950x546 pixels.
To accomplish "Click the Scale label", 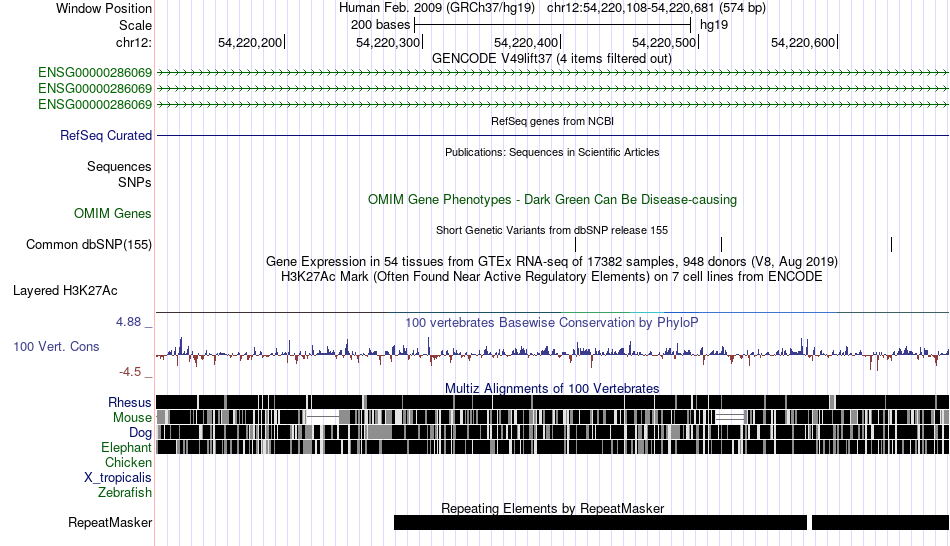I will point(135,25).
